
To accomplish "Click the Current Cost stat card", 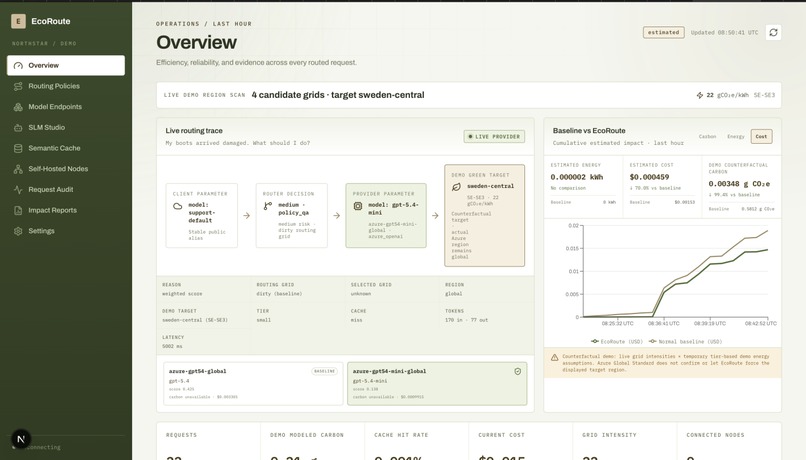I will [521, 441].
